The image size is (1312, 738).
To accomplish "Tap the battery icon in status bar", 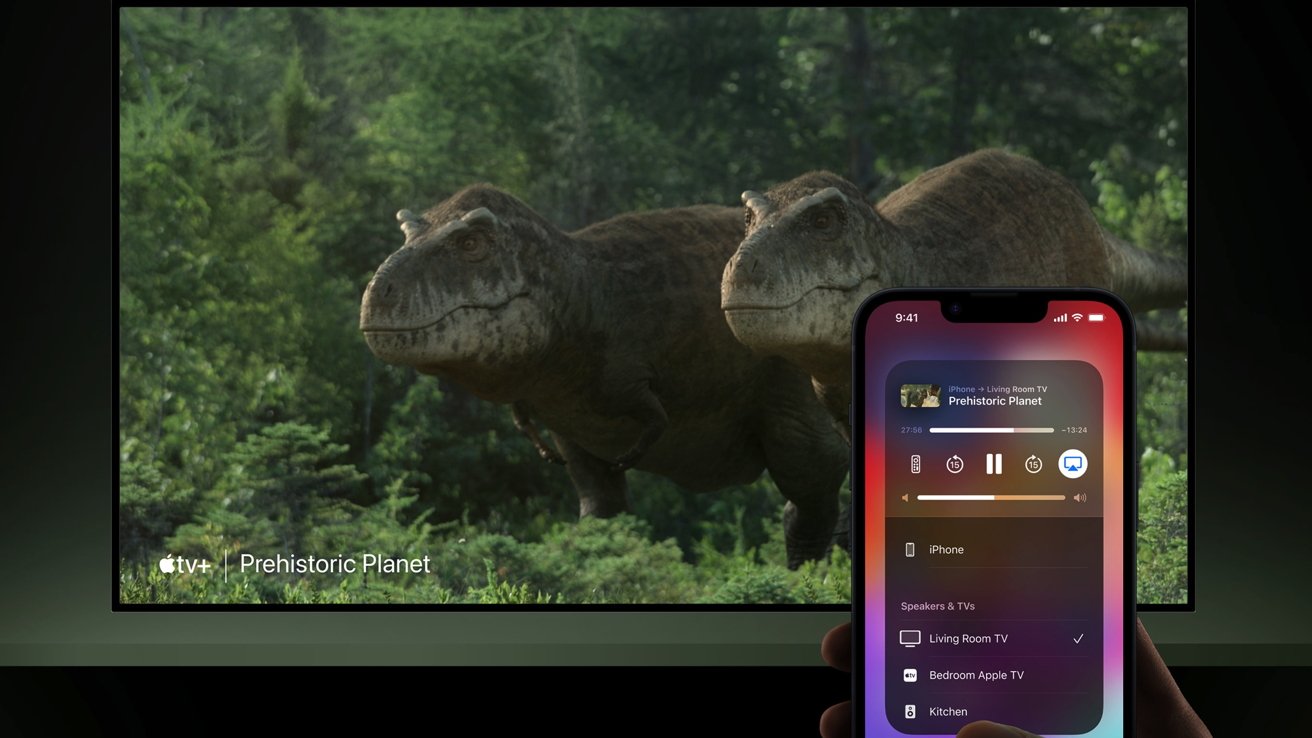I will 1096,318.
